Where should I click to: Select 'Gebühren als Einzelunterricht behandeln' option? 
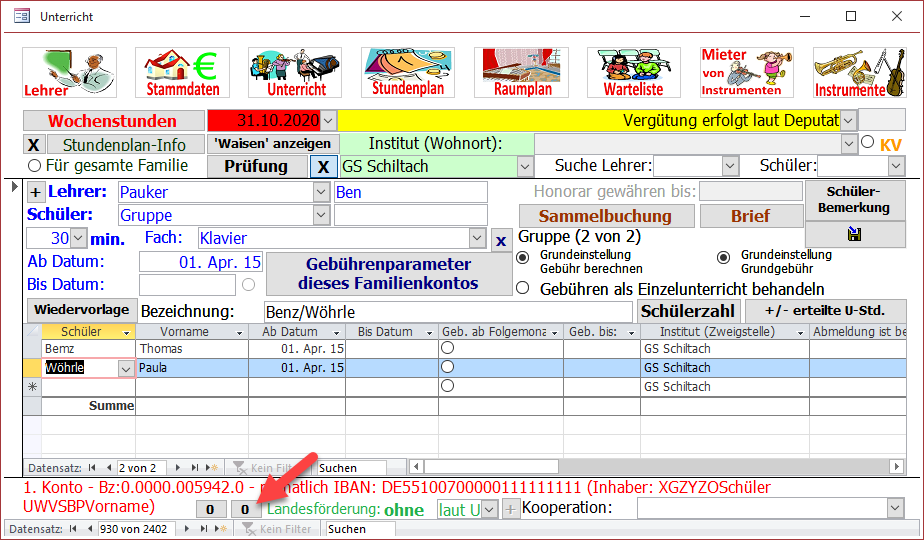pos(523,288)
